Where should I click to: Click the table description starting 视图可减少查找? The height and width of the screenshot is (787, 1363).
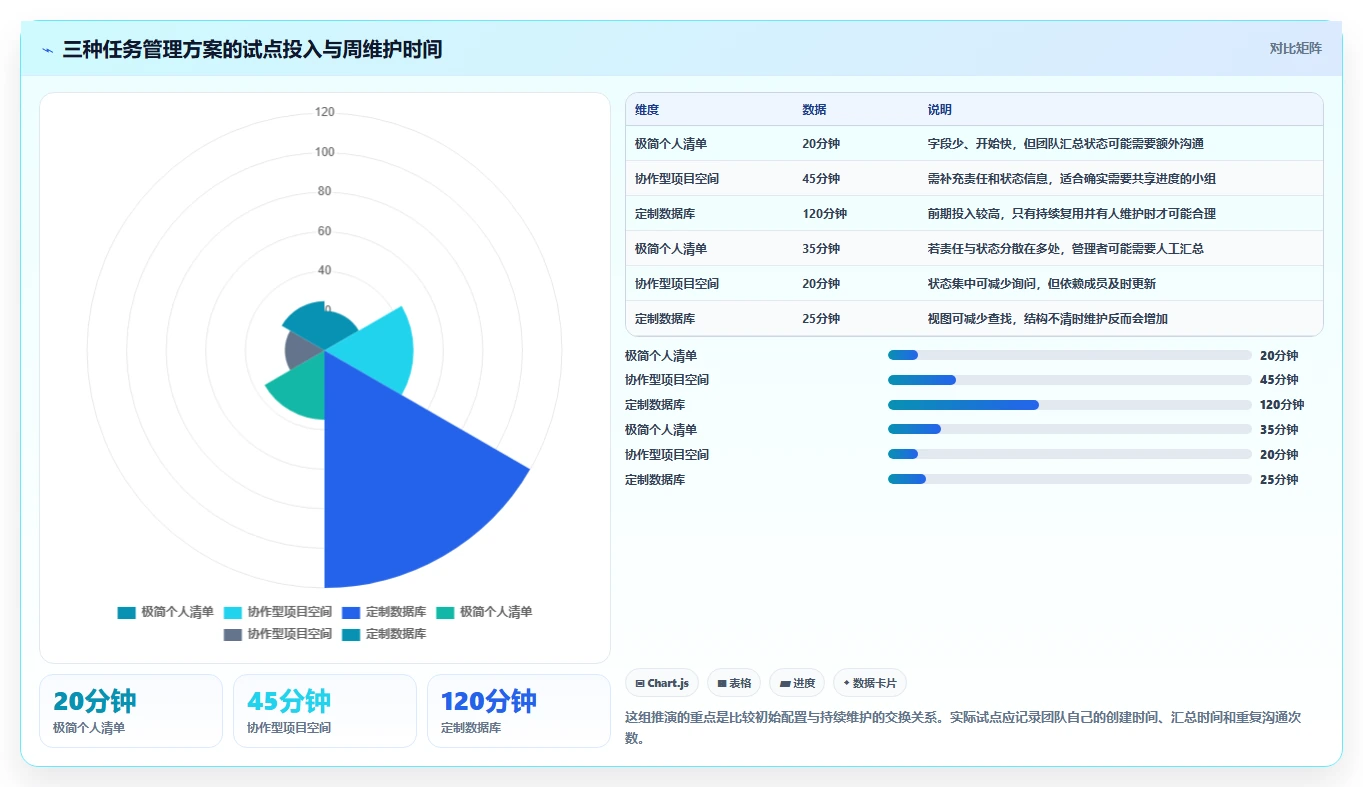pos(1048,319)
